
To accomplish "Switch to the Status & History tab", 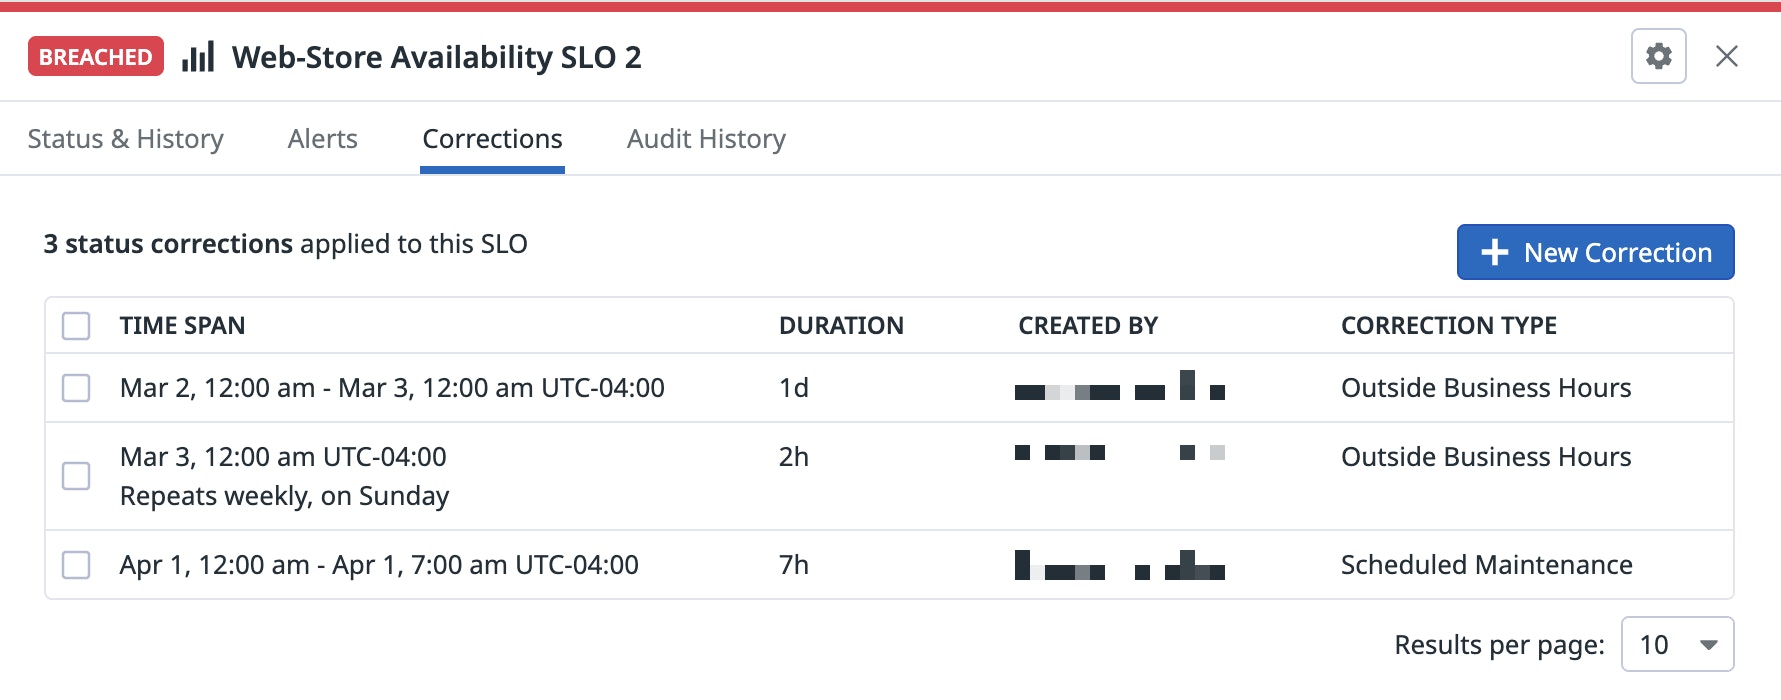I will coord(126,139).
